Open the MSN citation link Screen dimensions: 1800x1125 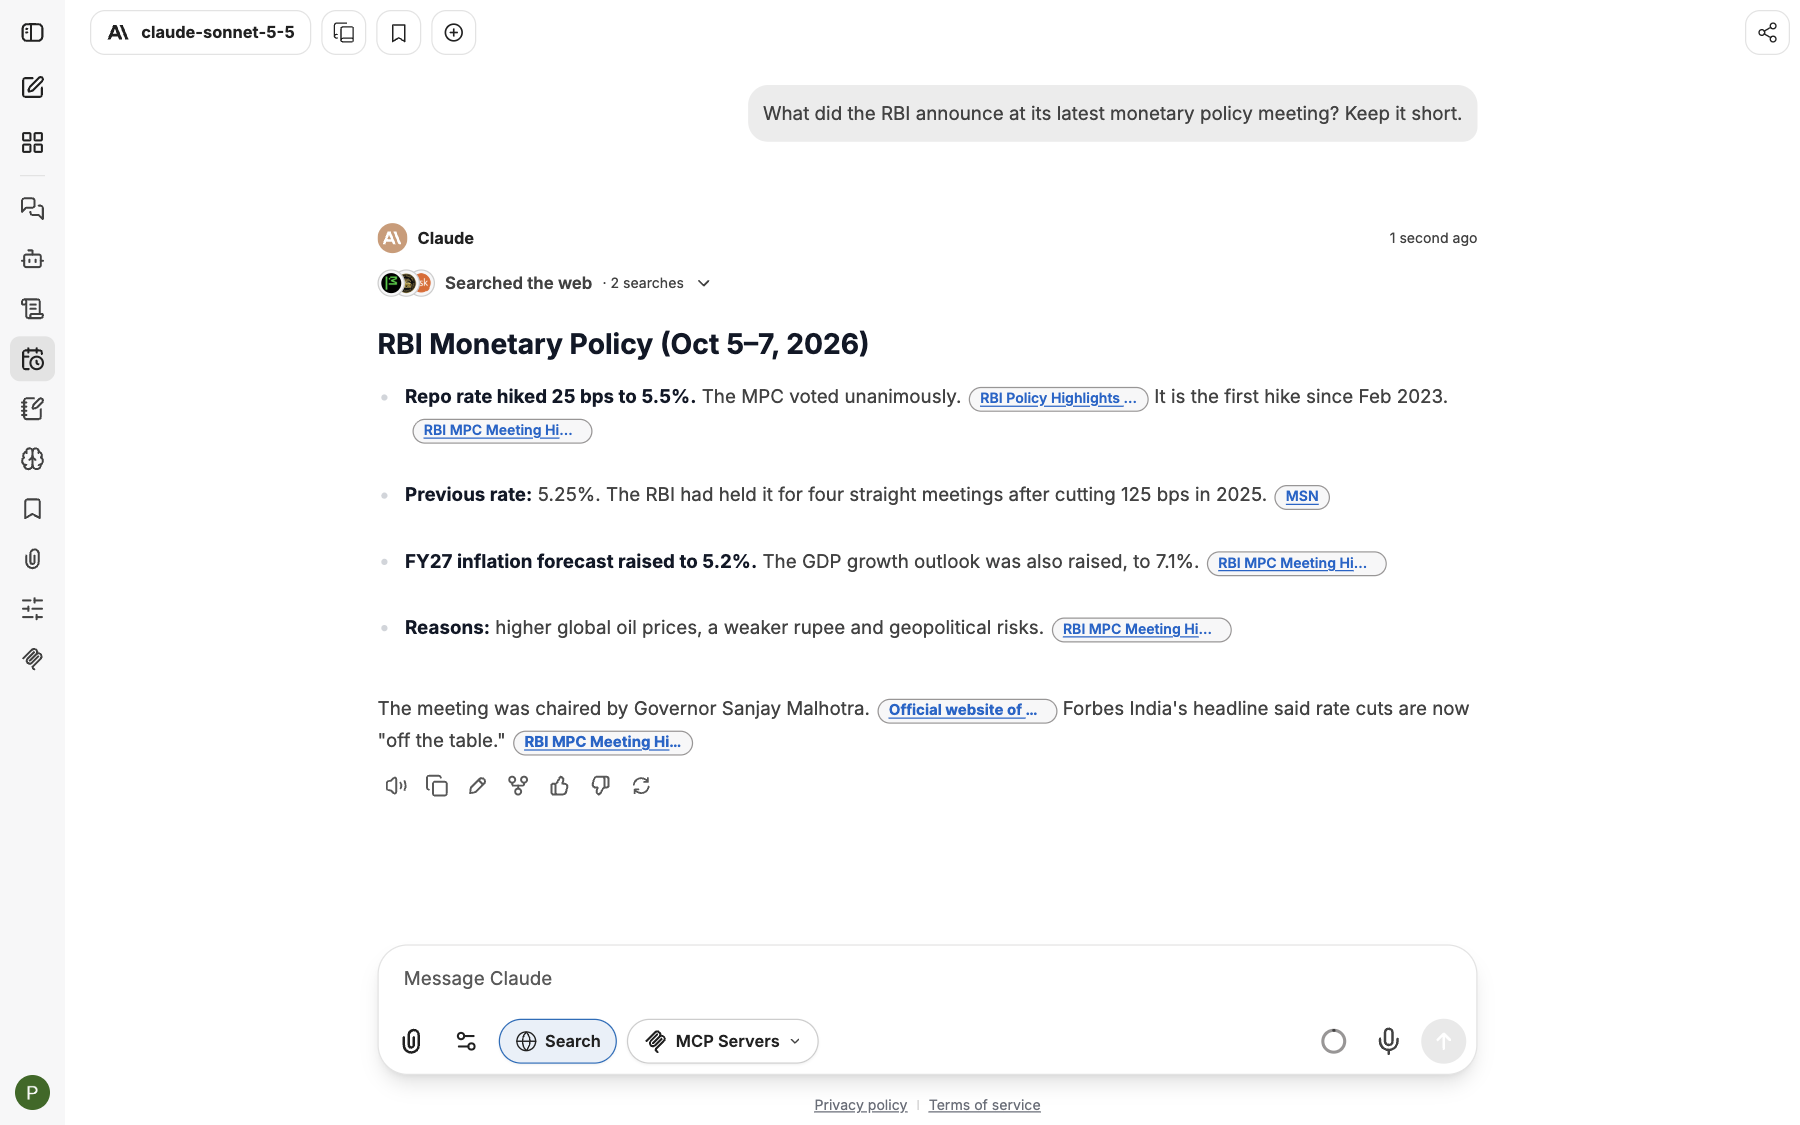pos(1302,497)
